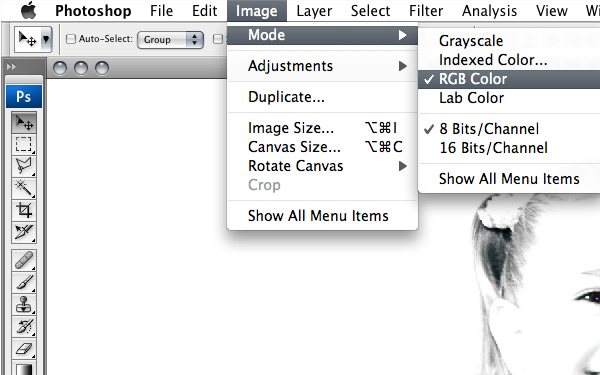Select 8 Bits/Channel depth

tap(509, 129)
